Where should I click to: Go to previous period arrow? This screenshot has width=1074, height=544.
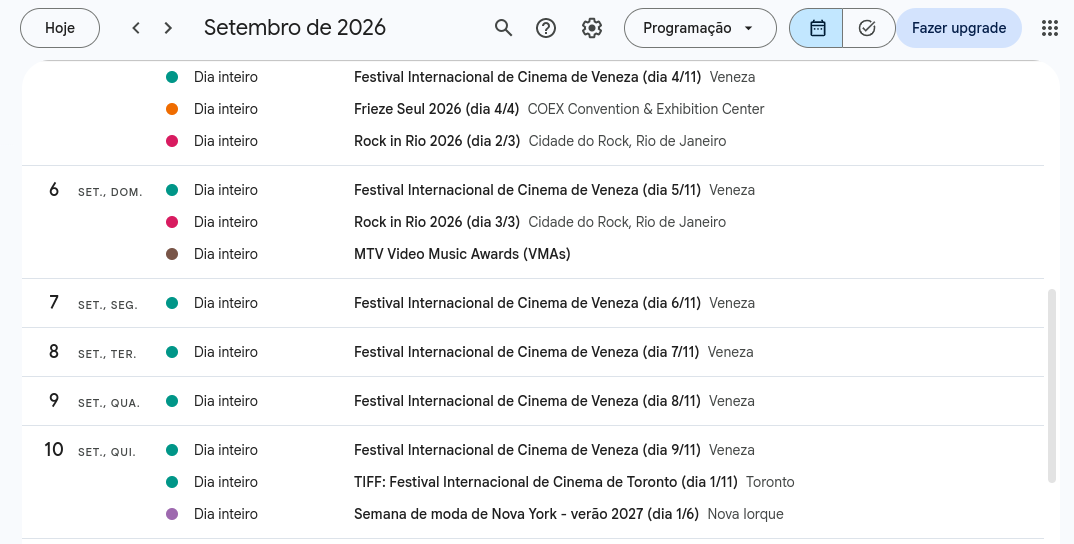point(136,28)
